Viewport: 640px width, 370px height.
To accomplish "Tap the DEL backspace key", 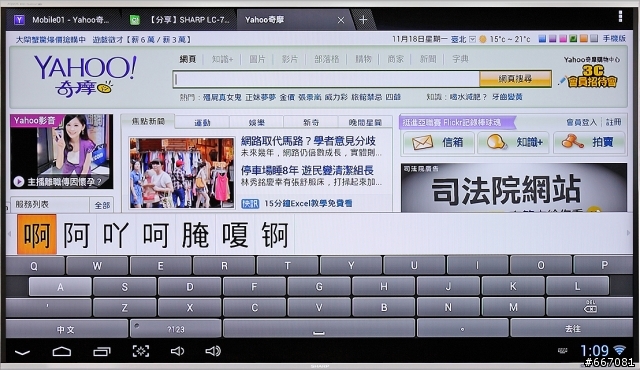I will 589,307.
